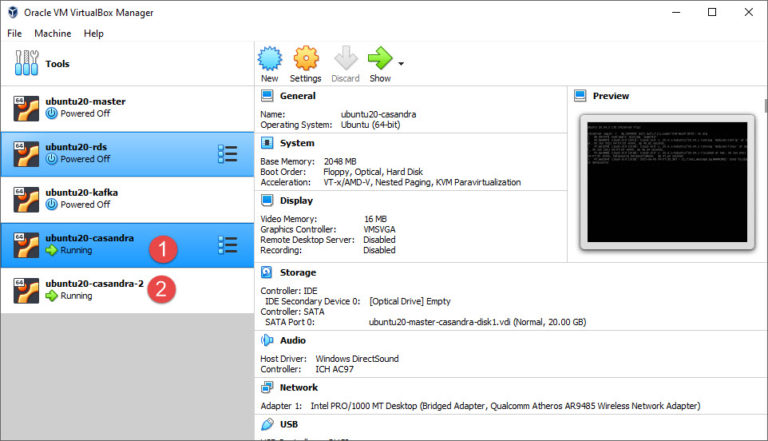Open Settings with the gear icon
Image resolution: width=768 pixels, height=441 pixels.
point(305,60)
